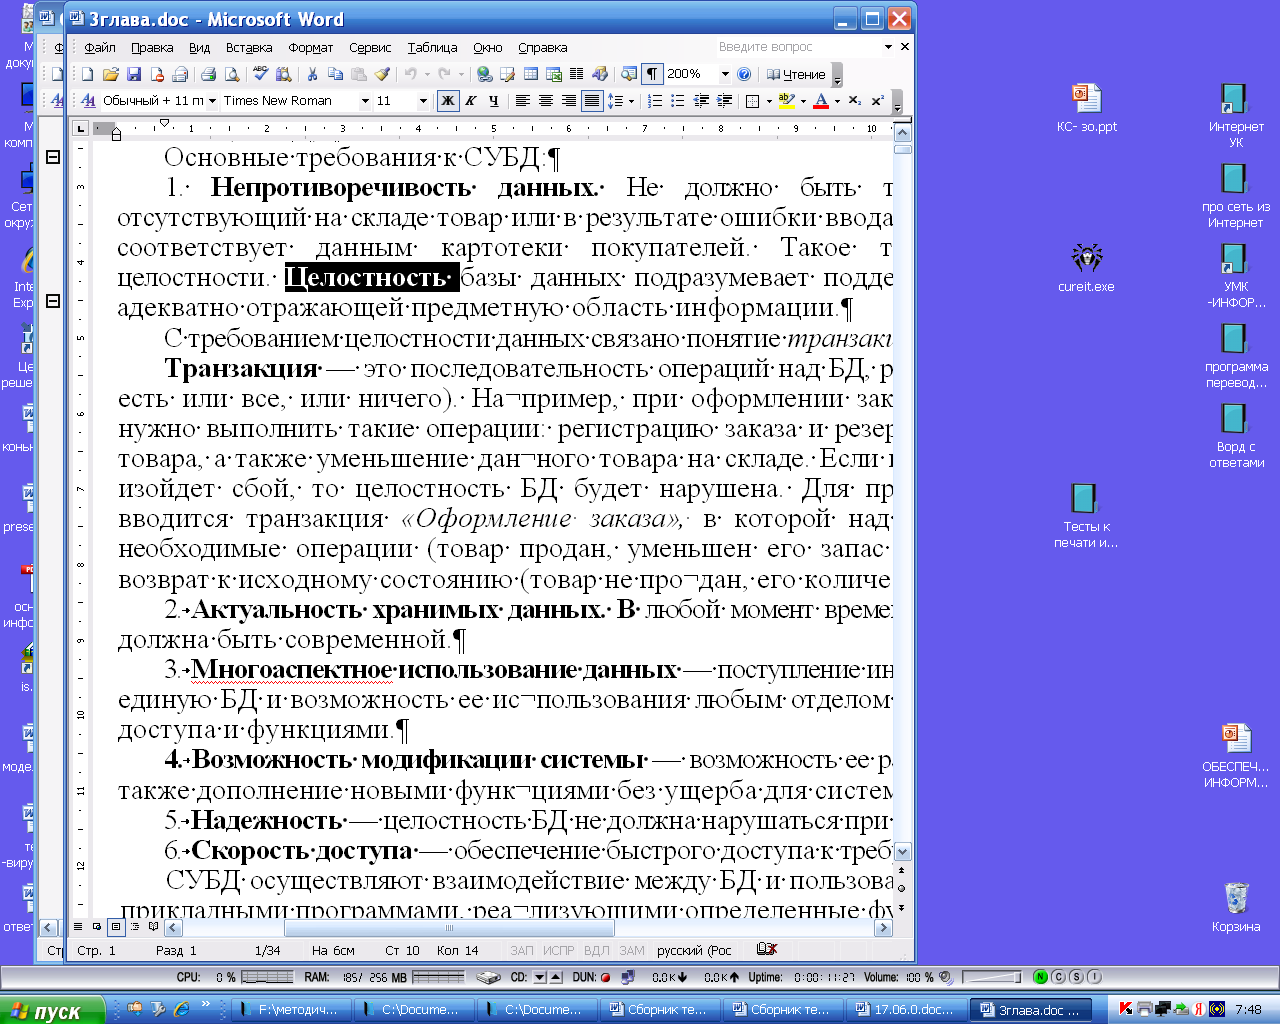Switch to F:\методич... taskbar window
The width and height of the screenshot is (1280, 1024).
click(x=290, y=1010)
